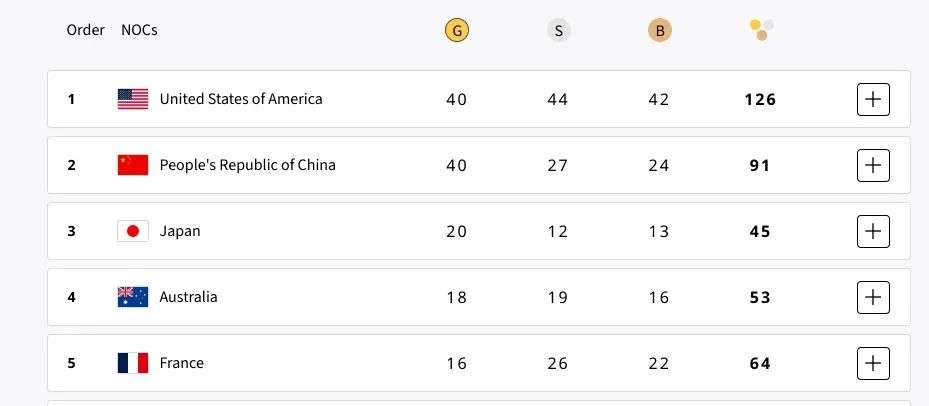Click the Australia flag icon
This screenshot has width=929, height=406.
(x=133, y=297)
